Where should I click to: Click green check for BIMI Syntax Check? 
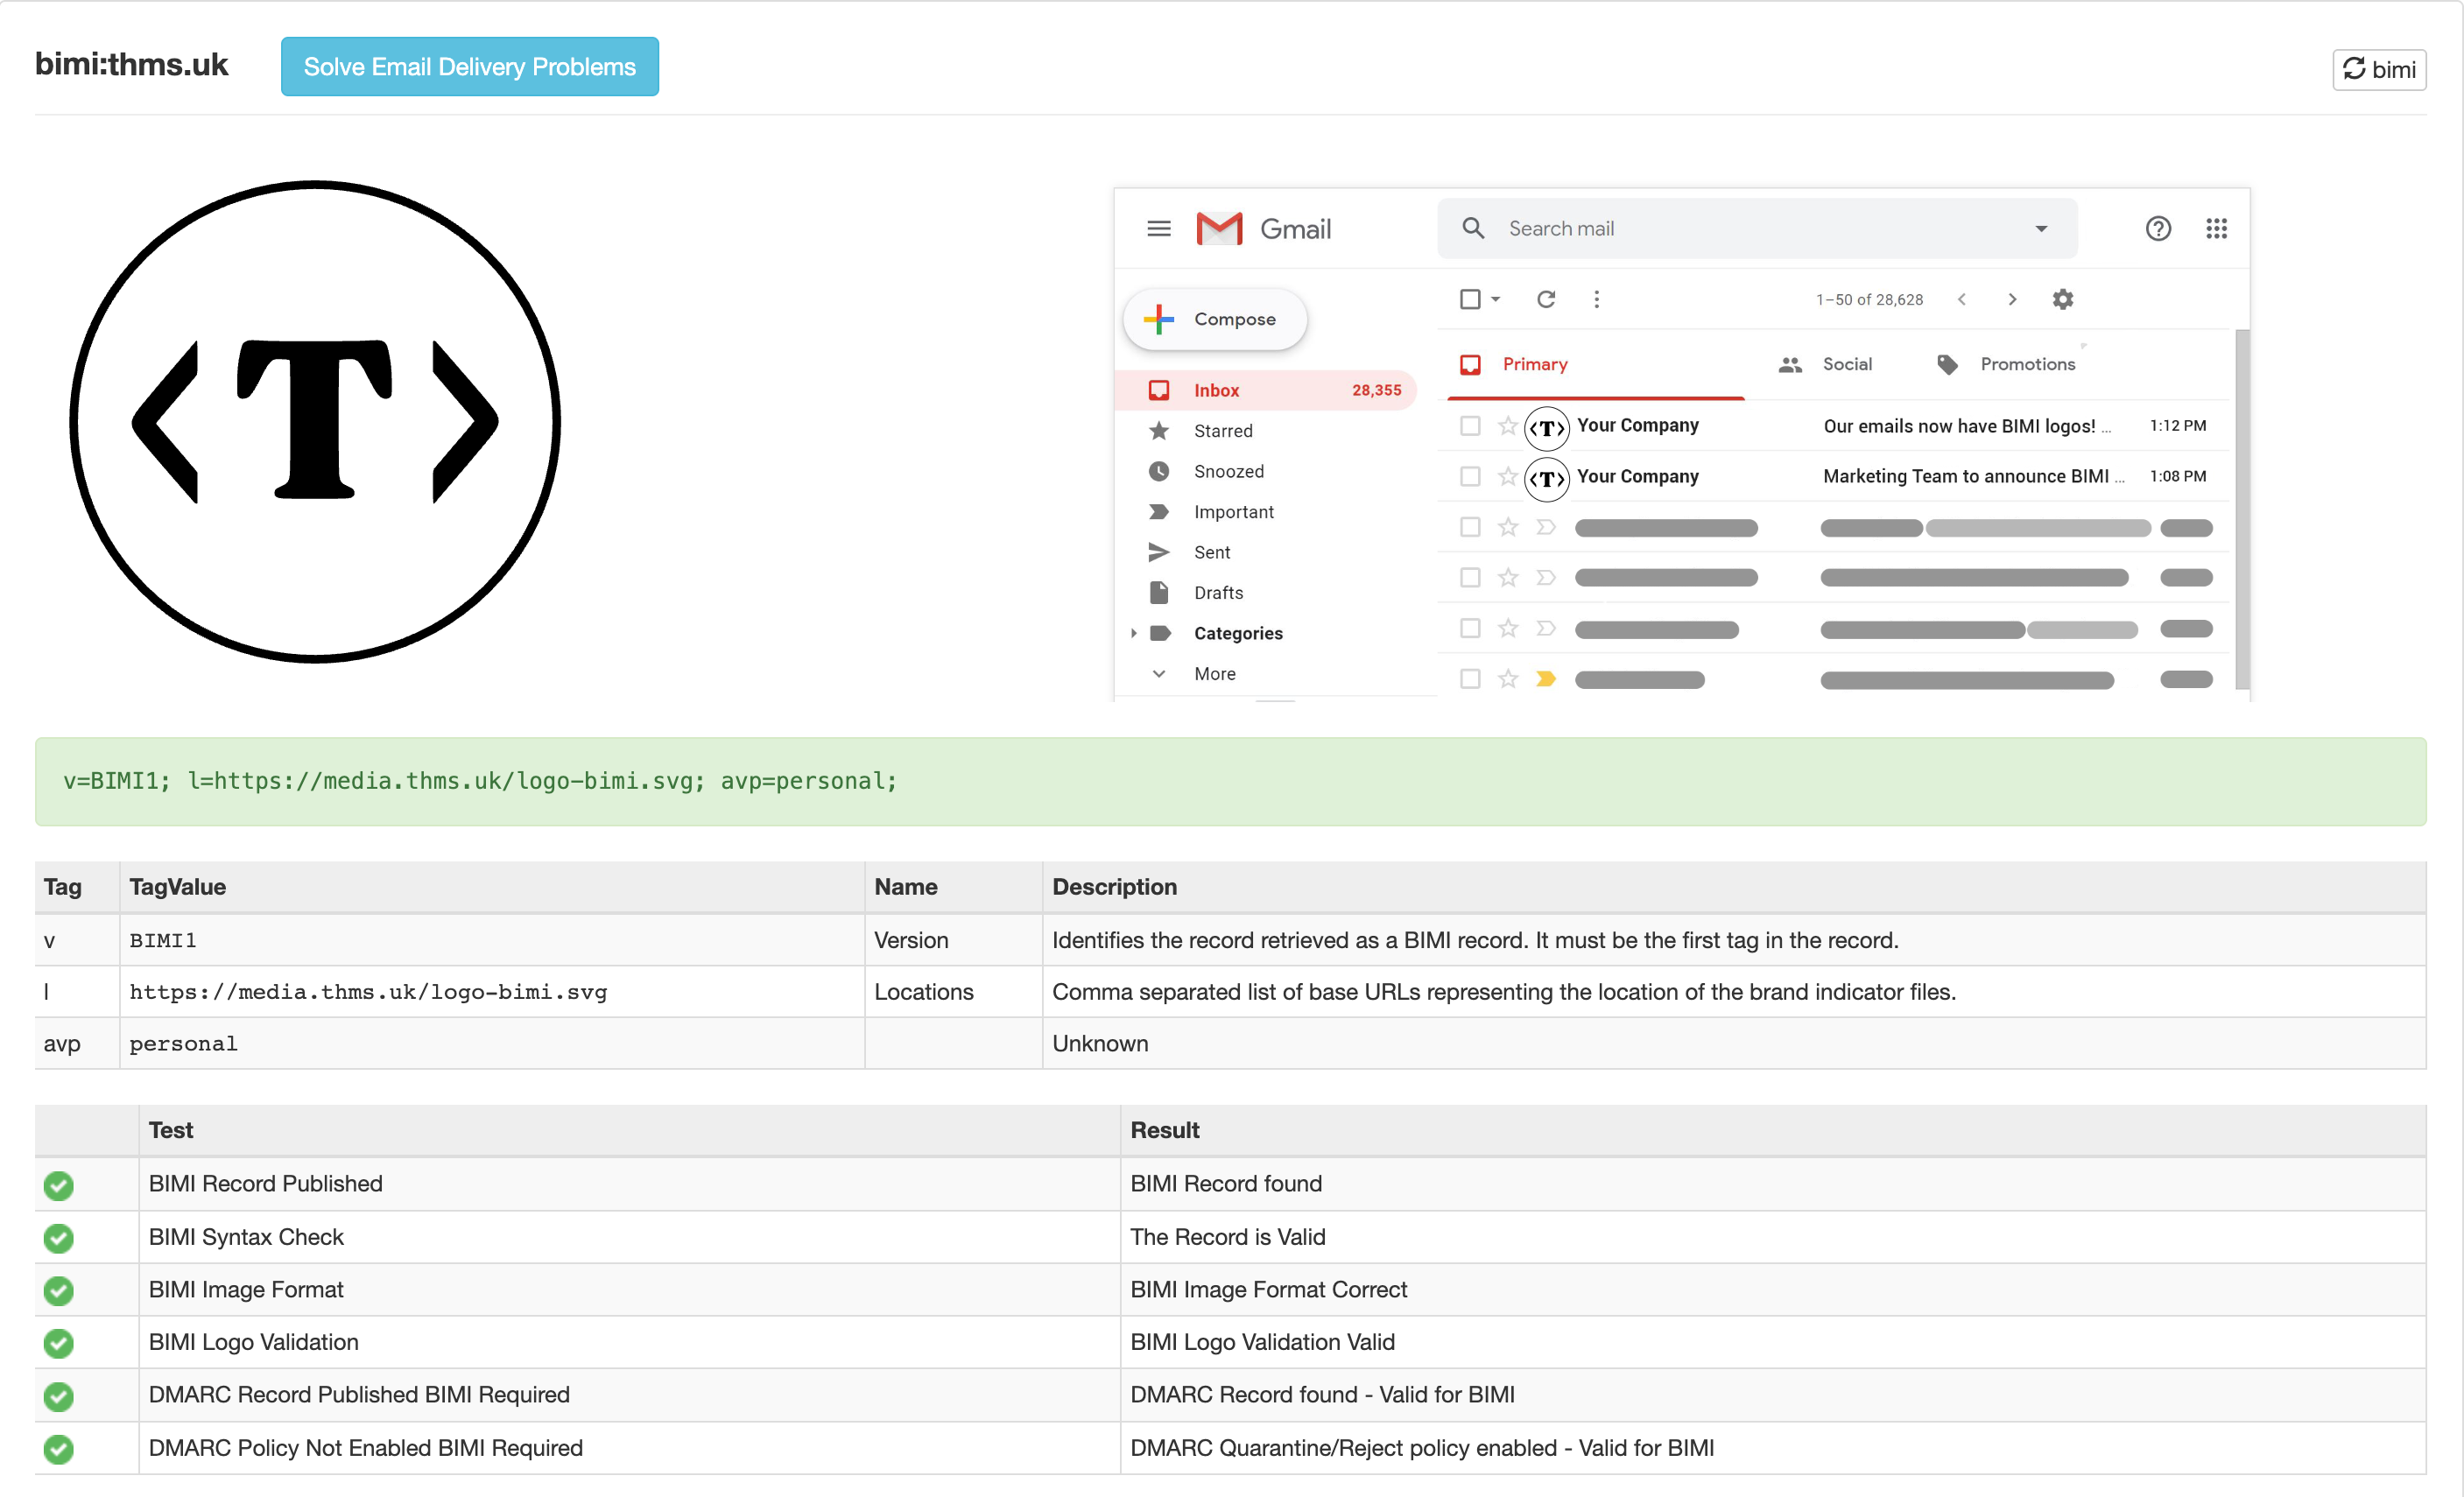point(59,1238)
